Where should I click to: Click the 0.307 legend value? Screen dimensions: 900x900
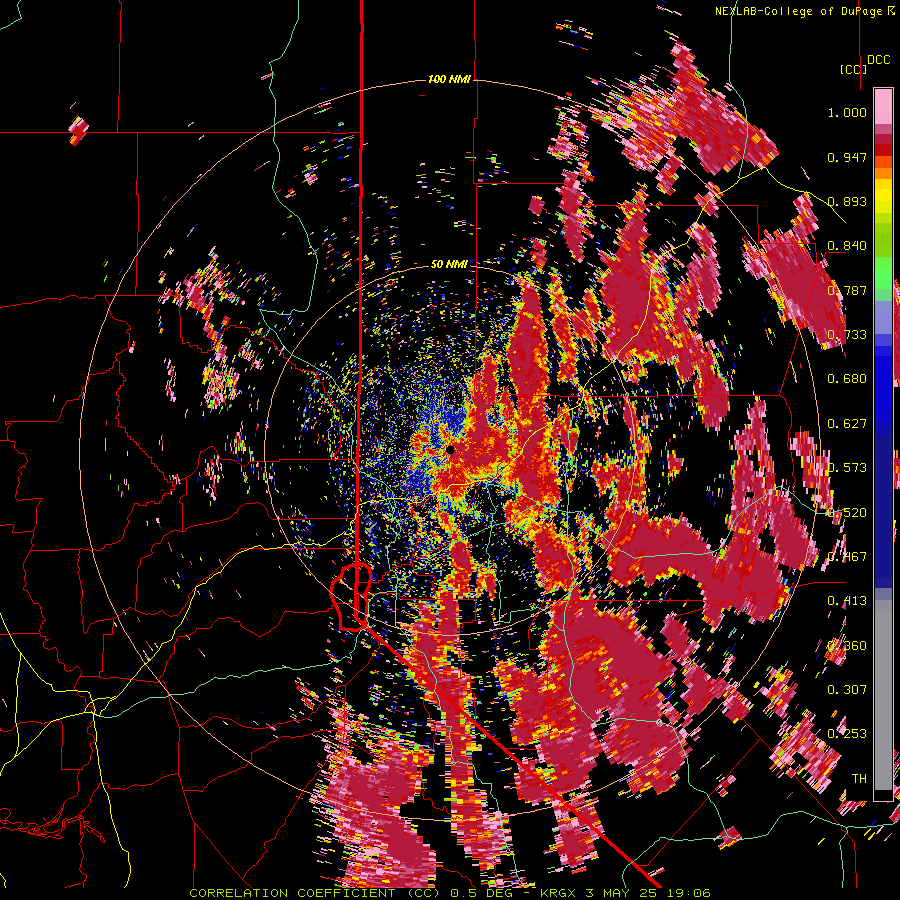click(847, 689)
